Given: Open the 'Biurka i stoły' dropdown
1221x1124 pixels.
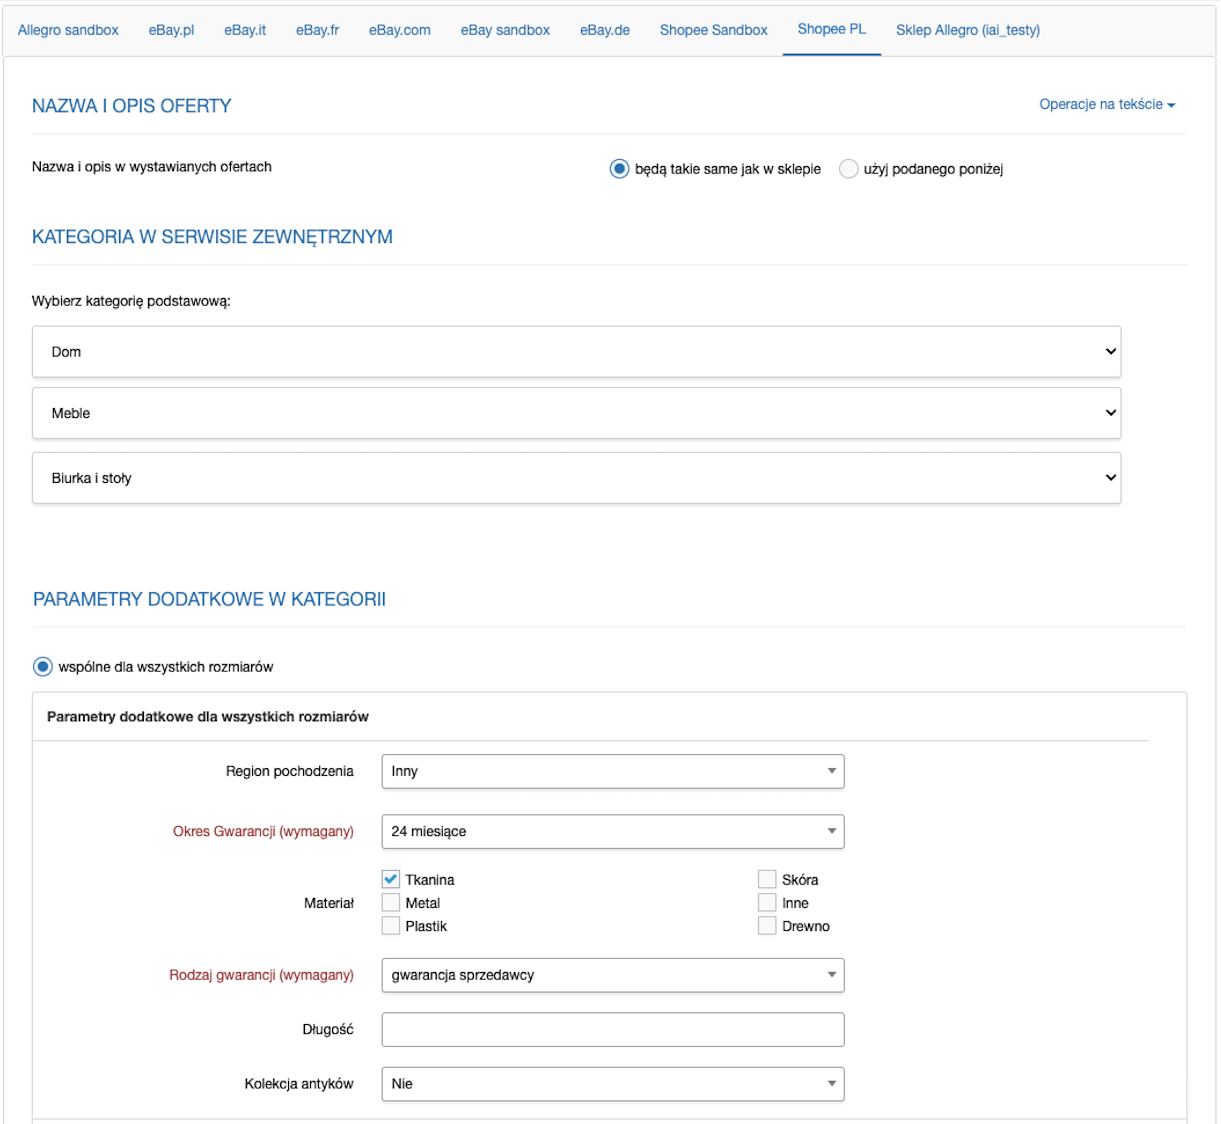Looking at the screenshot, I should pyautogui.click(x=576, y=478).
